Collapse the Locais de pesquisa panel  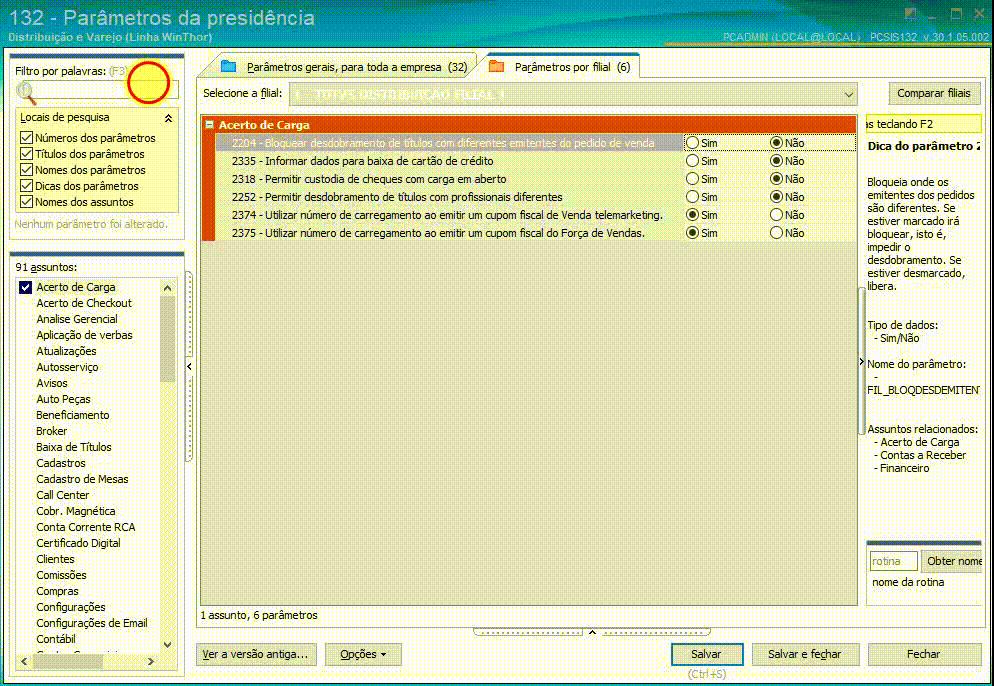tap(168, 118)
